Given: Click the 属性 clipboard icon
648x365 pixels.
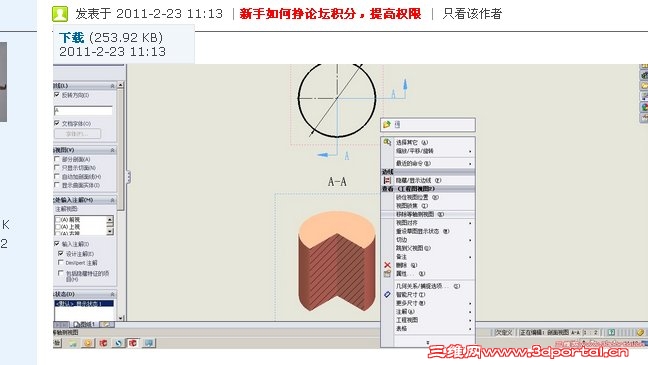Looking at the screenshot, I should [x=387, y=274].
